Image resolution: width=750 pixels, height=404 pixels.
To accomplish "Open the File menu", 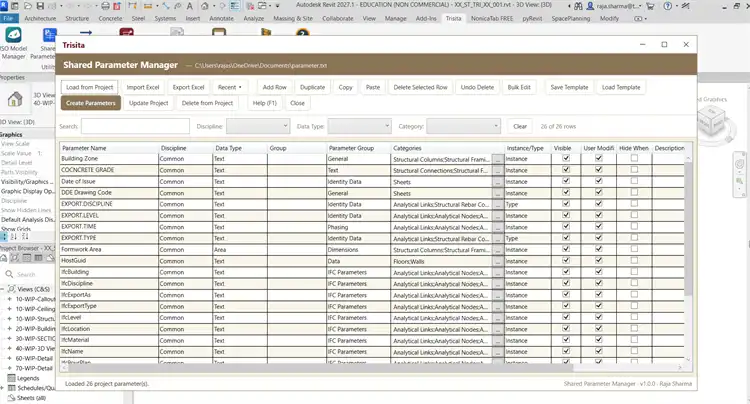I will (9, 18).
